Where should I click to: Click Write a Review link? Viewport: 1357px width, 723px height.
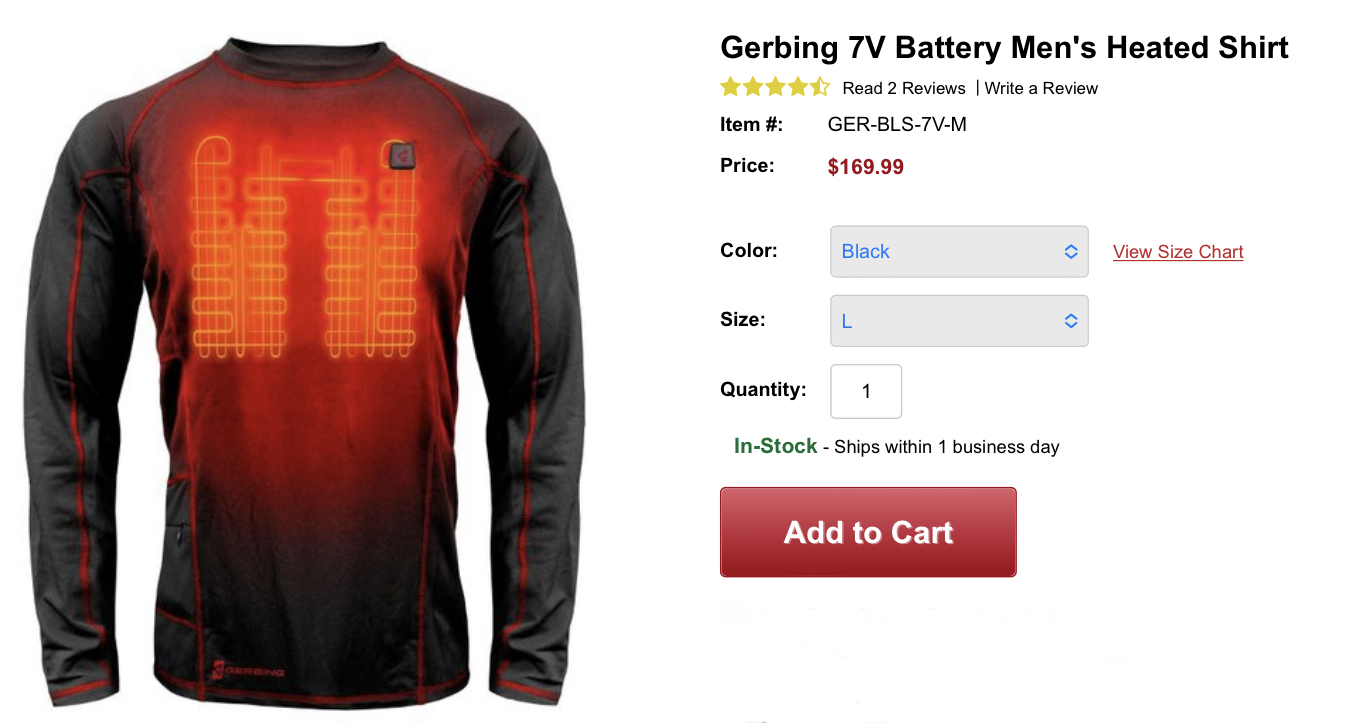(x=1041, y=88)
